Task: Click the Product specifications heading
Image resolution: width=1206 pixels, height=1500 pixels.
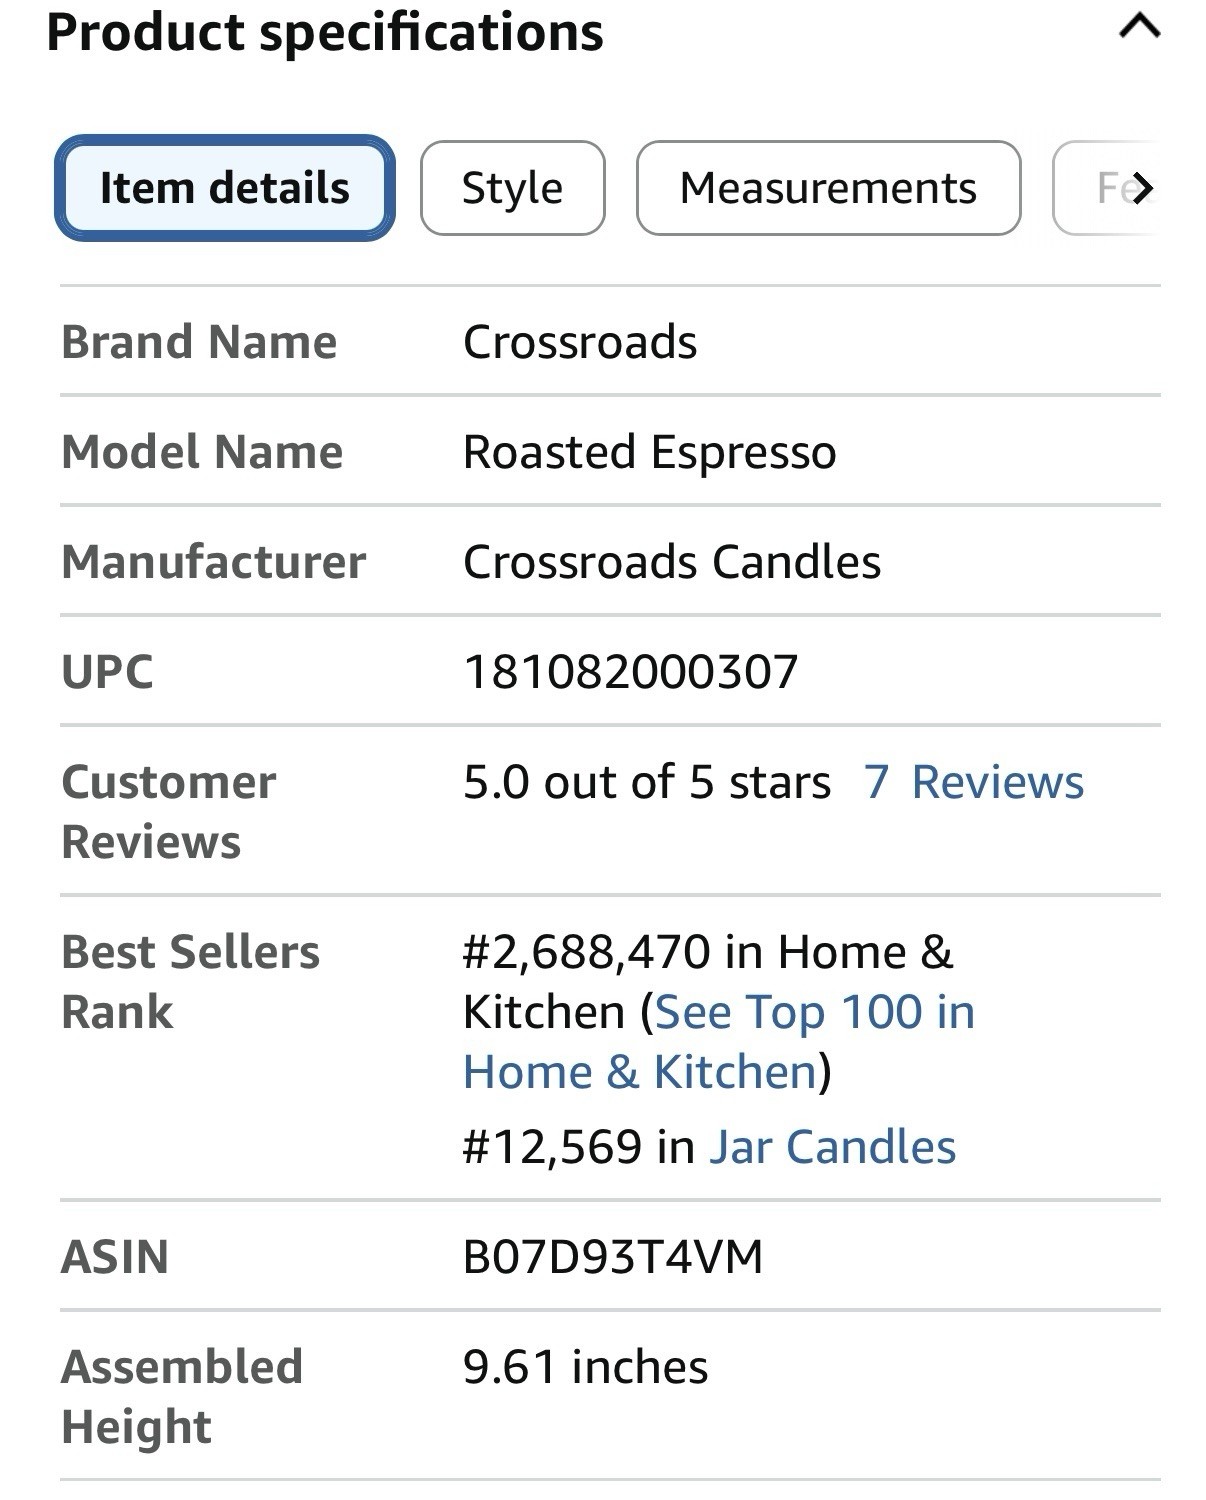Action: 325,32
